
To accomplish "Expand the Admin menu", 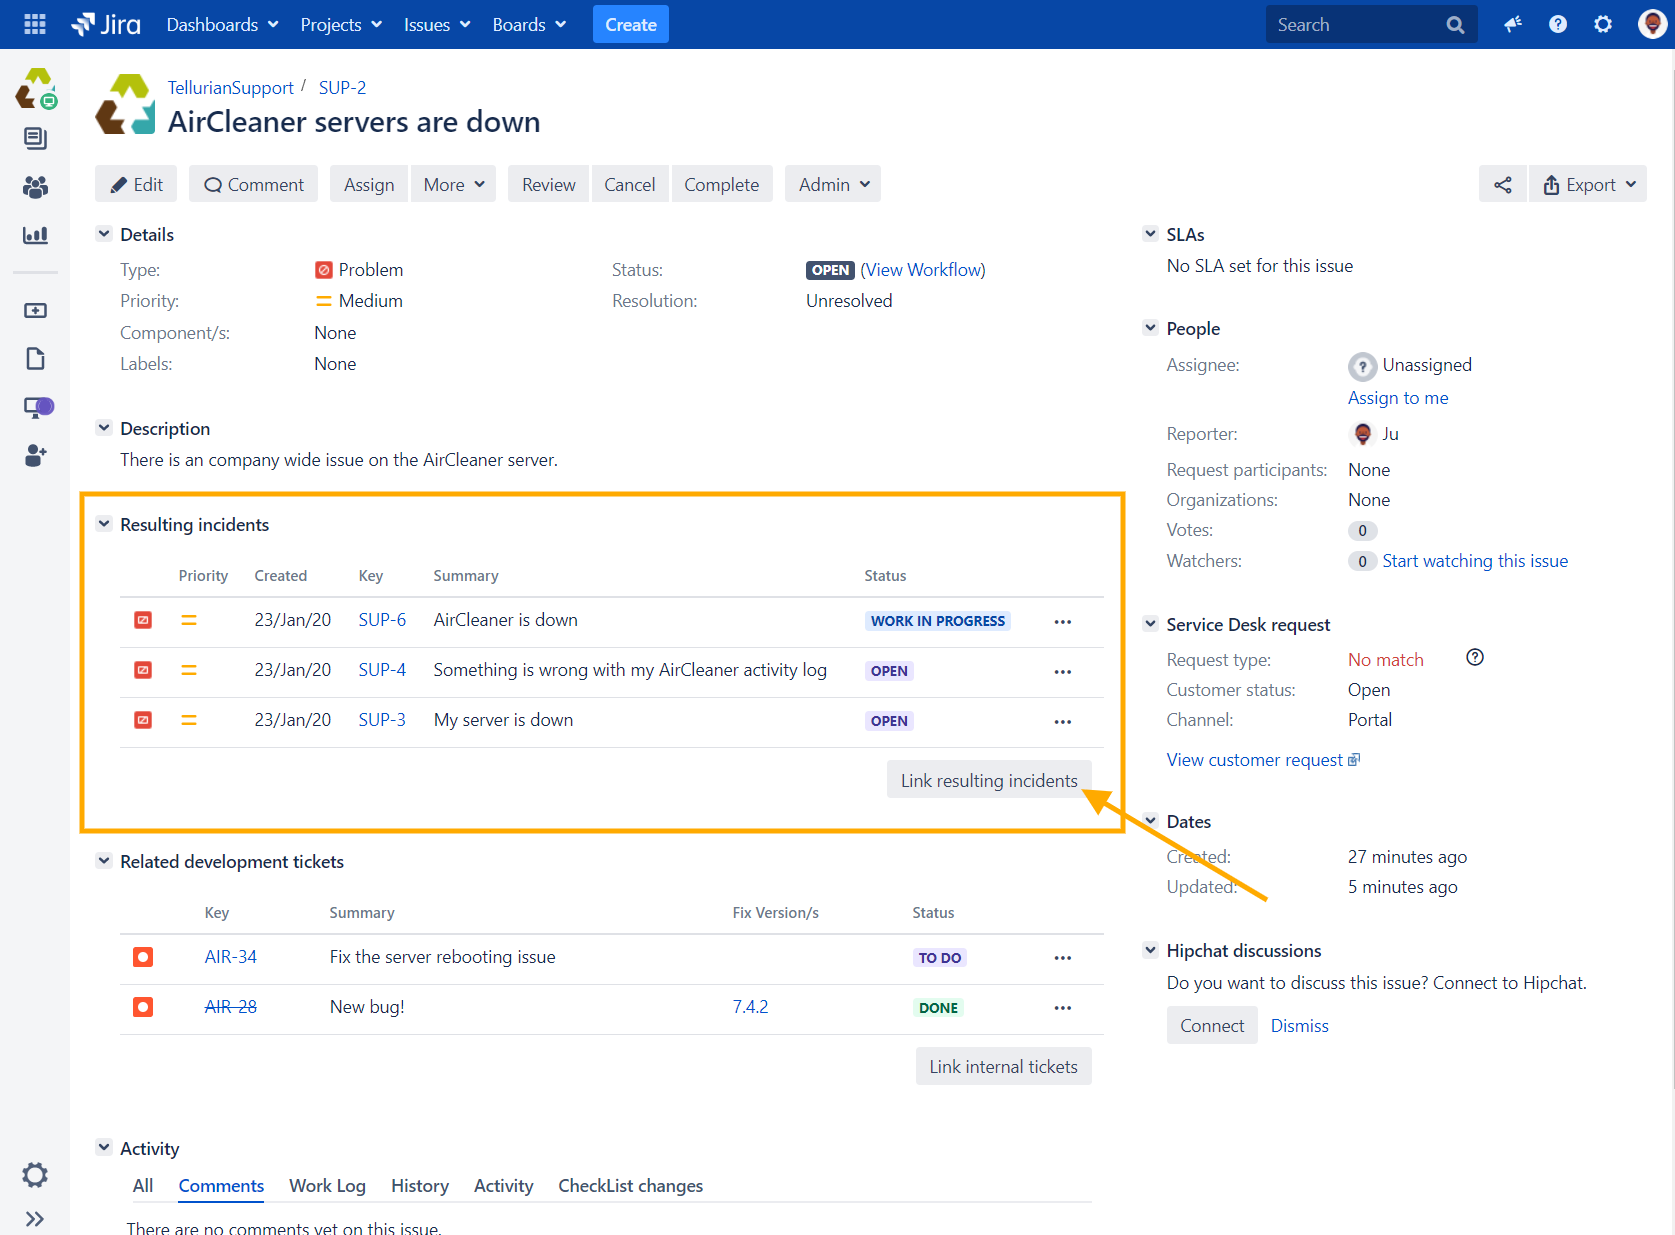I will point(832,184).
